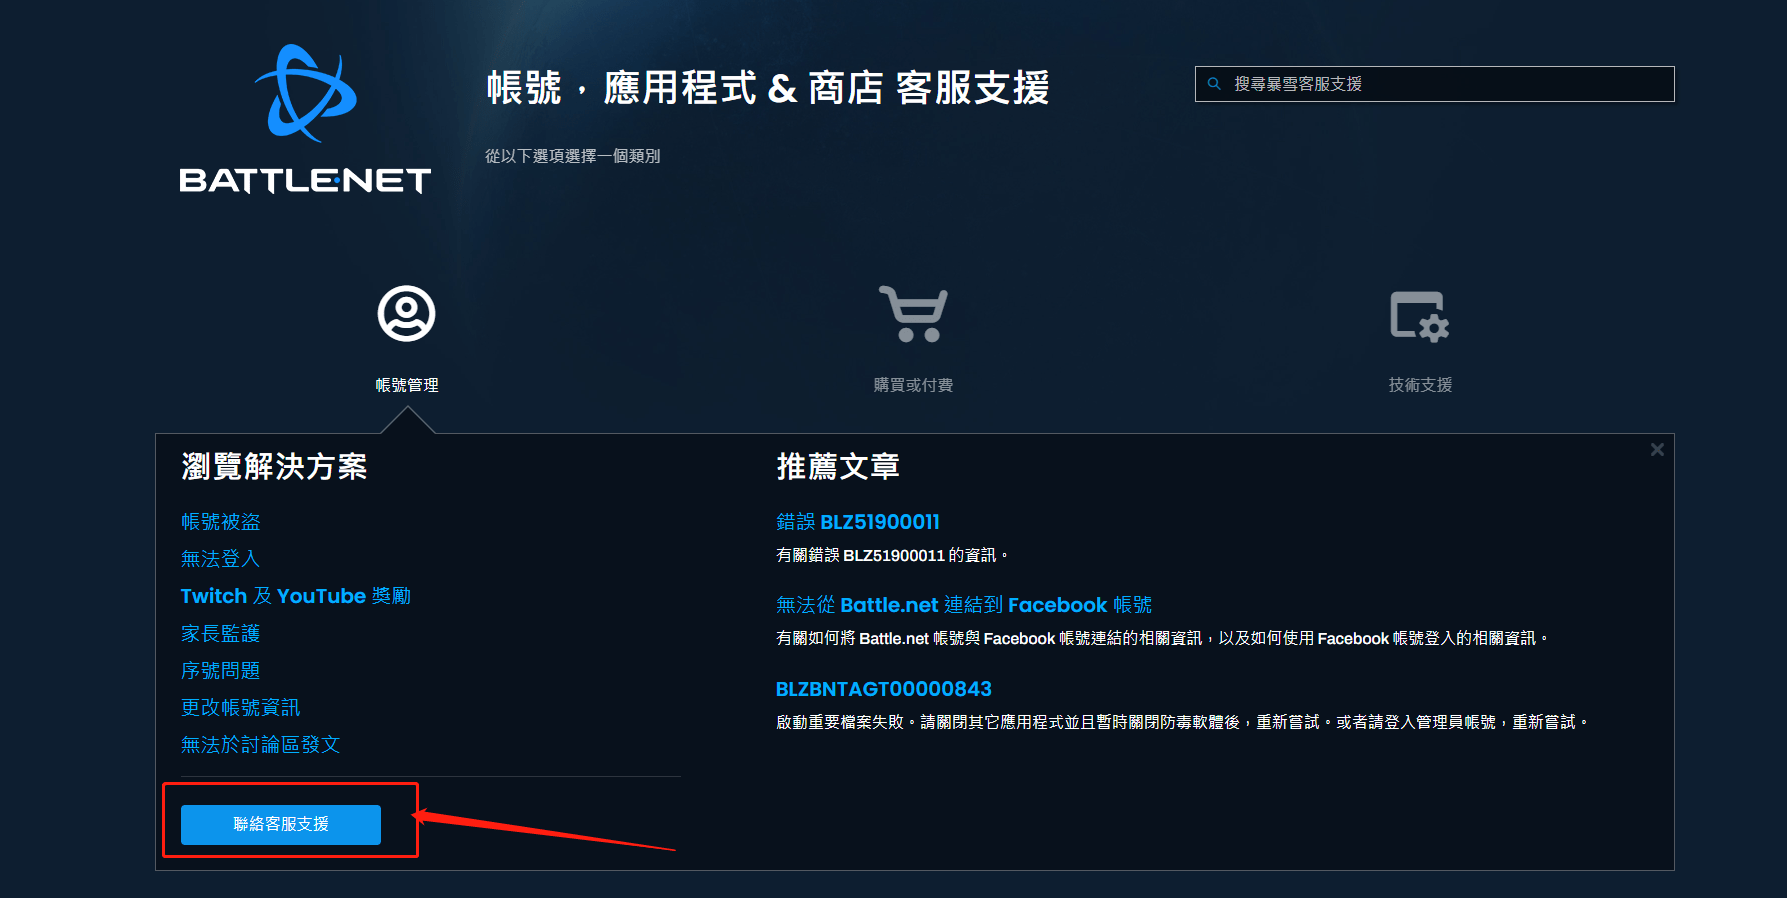Open the 無法於討論區發文 link
The width and height of the screenshot is (1787, 898).
pyautogui.click(x=261, y=744)
